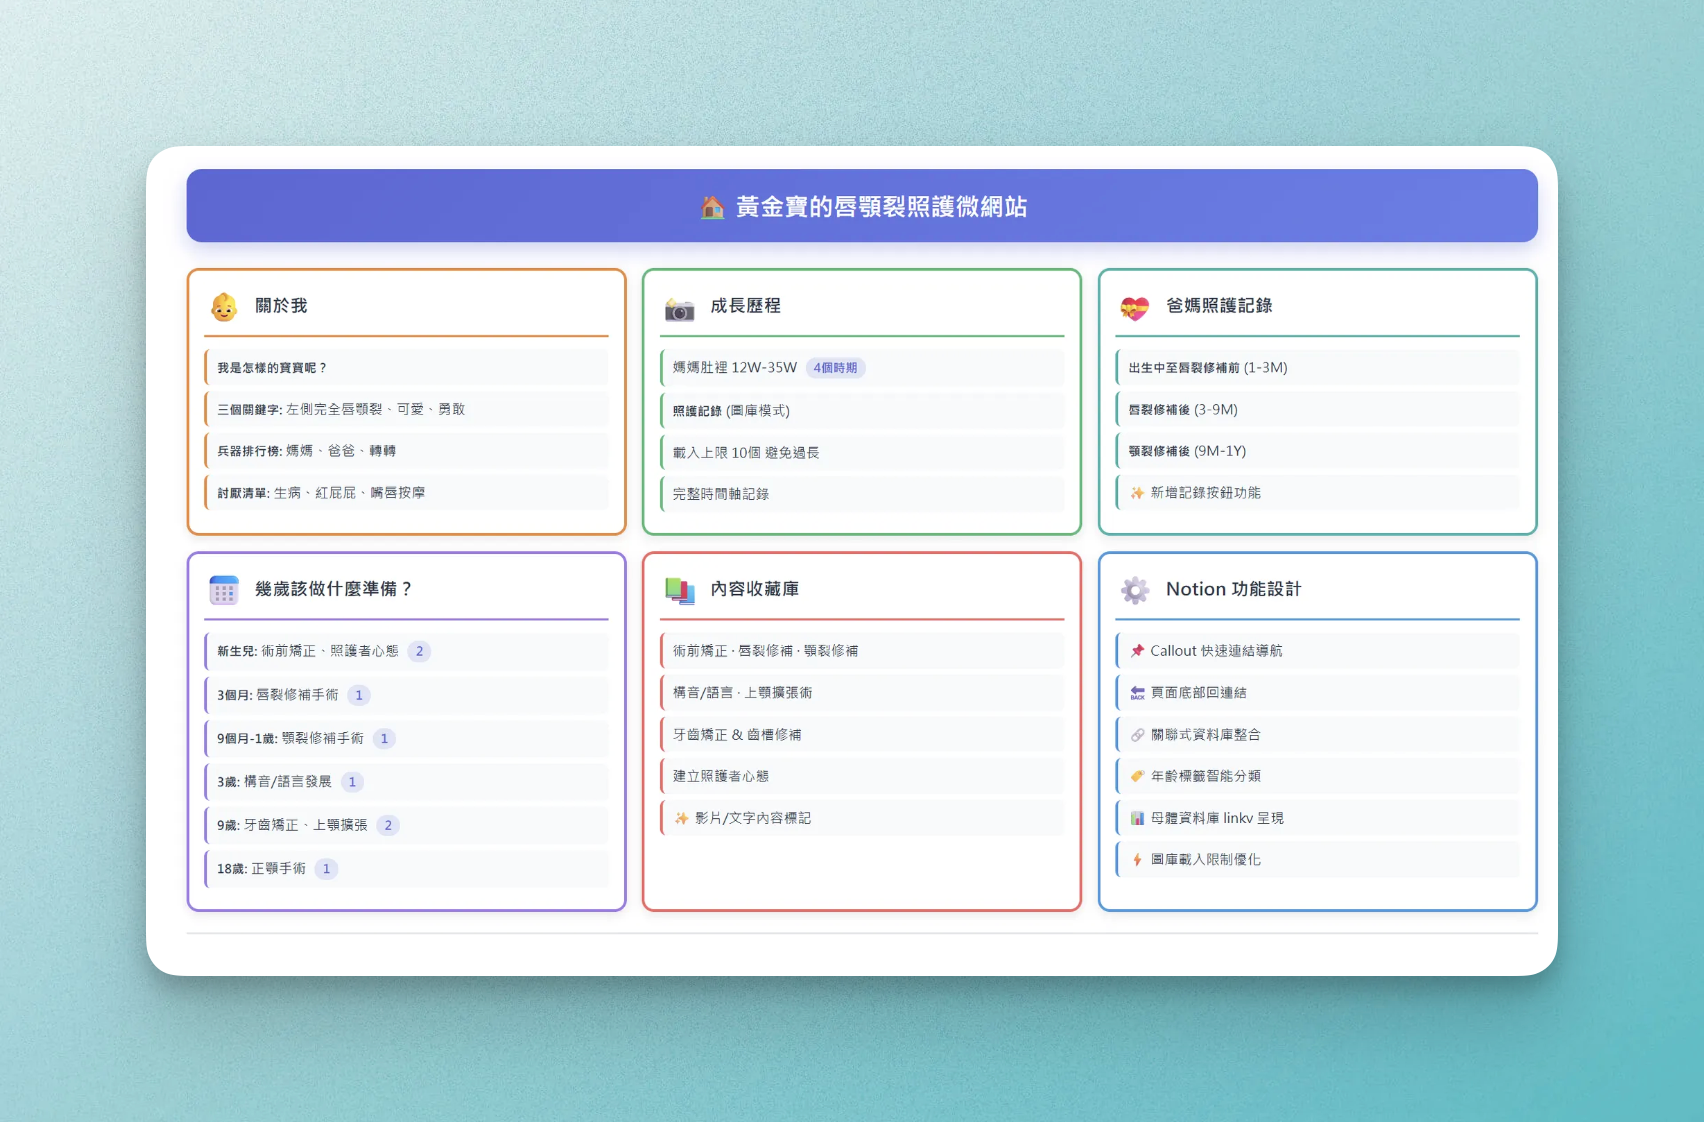Click the house icon in the title banner
The height and width of the screenshot is (1122, 1704).
(x=712, y=207)
